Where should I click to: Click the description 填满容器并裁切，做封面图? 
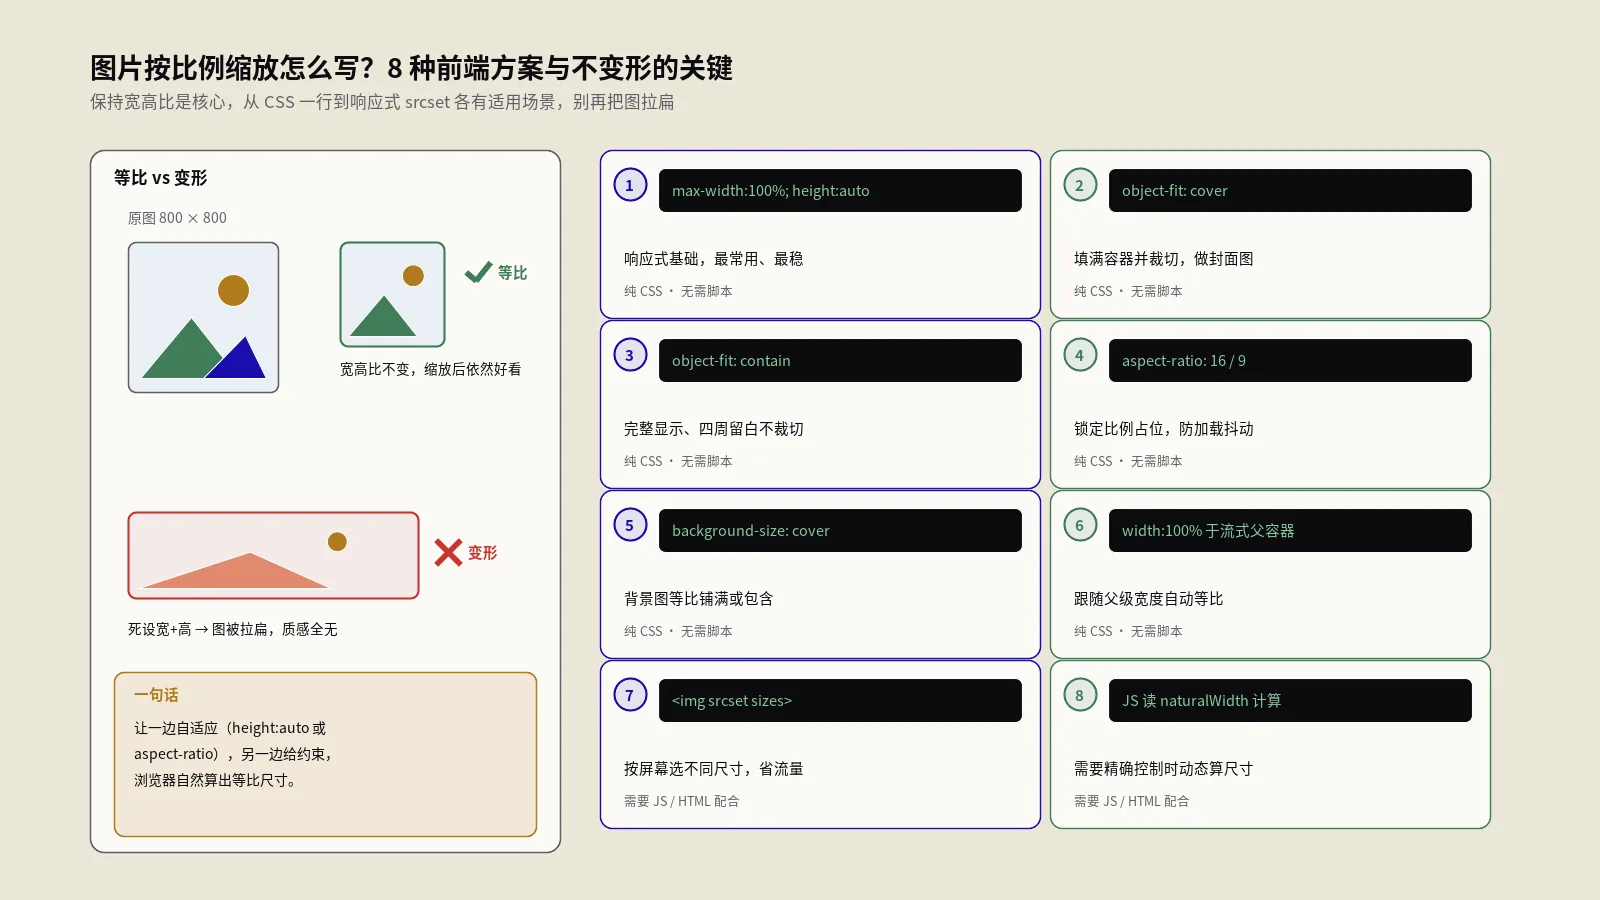(1163, 259)
